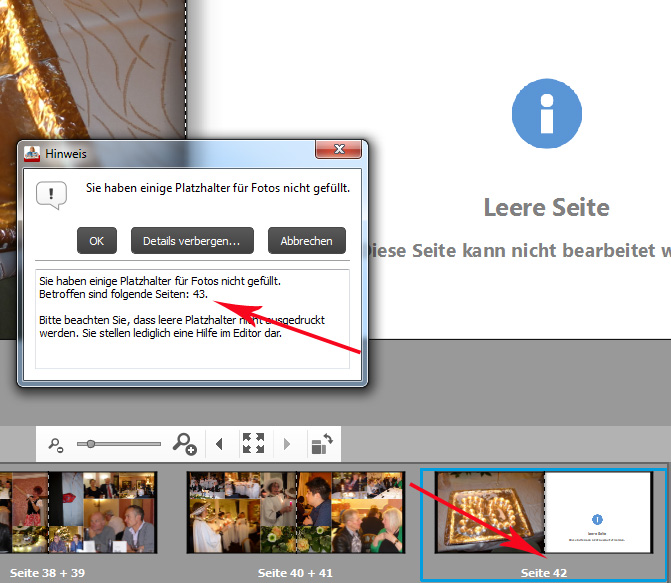
Task: Go to next page with right arrow
Action: pos(287,444)
